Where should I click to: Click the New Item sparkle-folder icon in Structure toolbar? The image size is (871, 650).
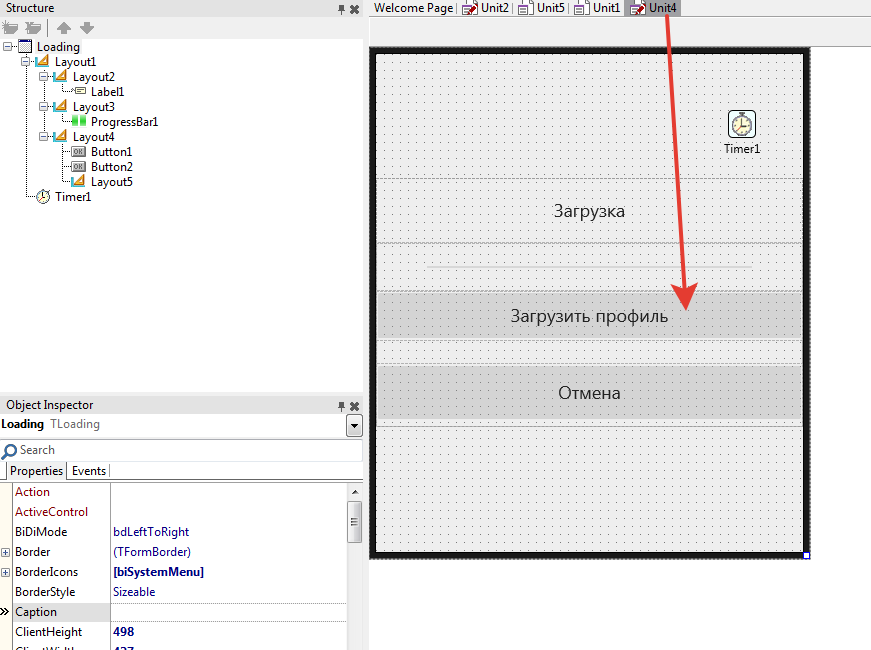[x=10, y=27]
